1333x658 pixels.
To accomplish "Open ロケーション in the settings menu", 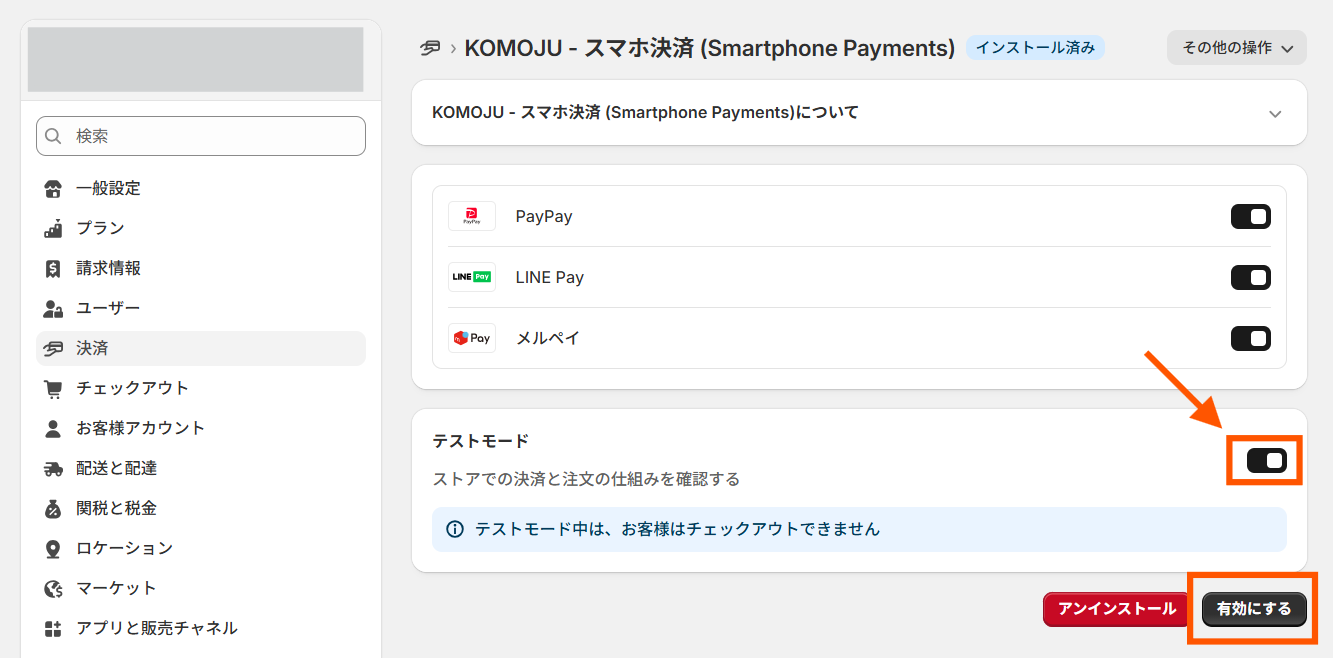I will click(201, 549).
